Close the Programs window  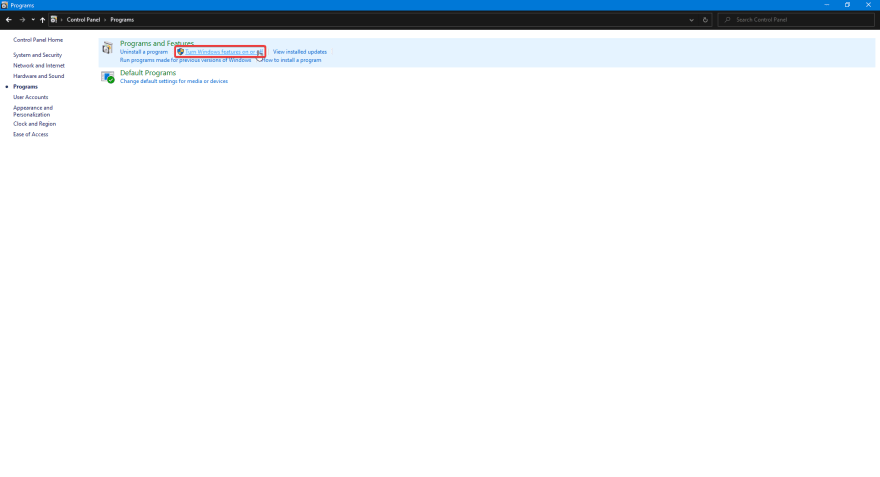point(868,5)
